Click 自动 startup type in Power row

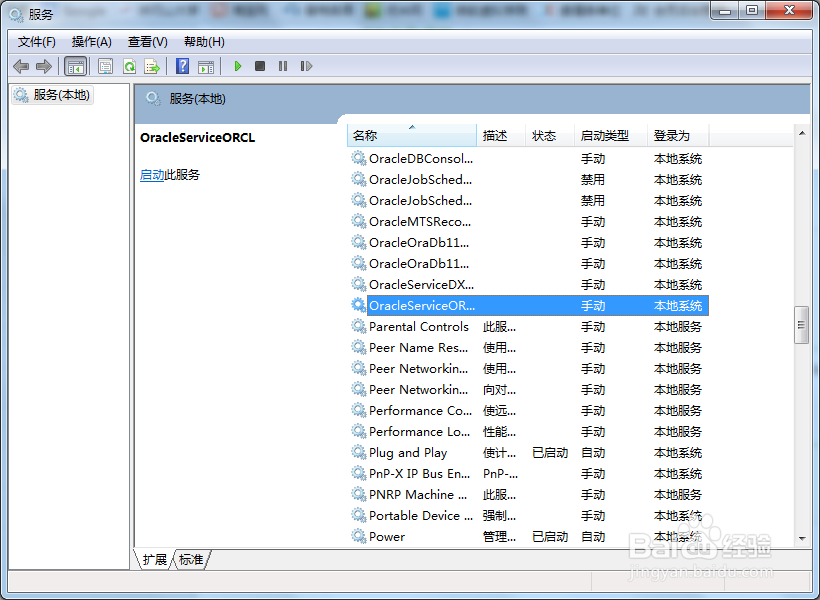[x=593, y=536]
